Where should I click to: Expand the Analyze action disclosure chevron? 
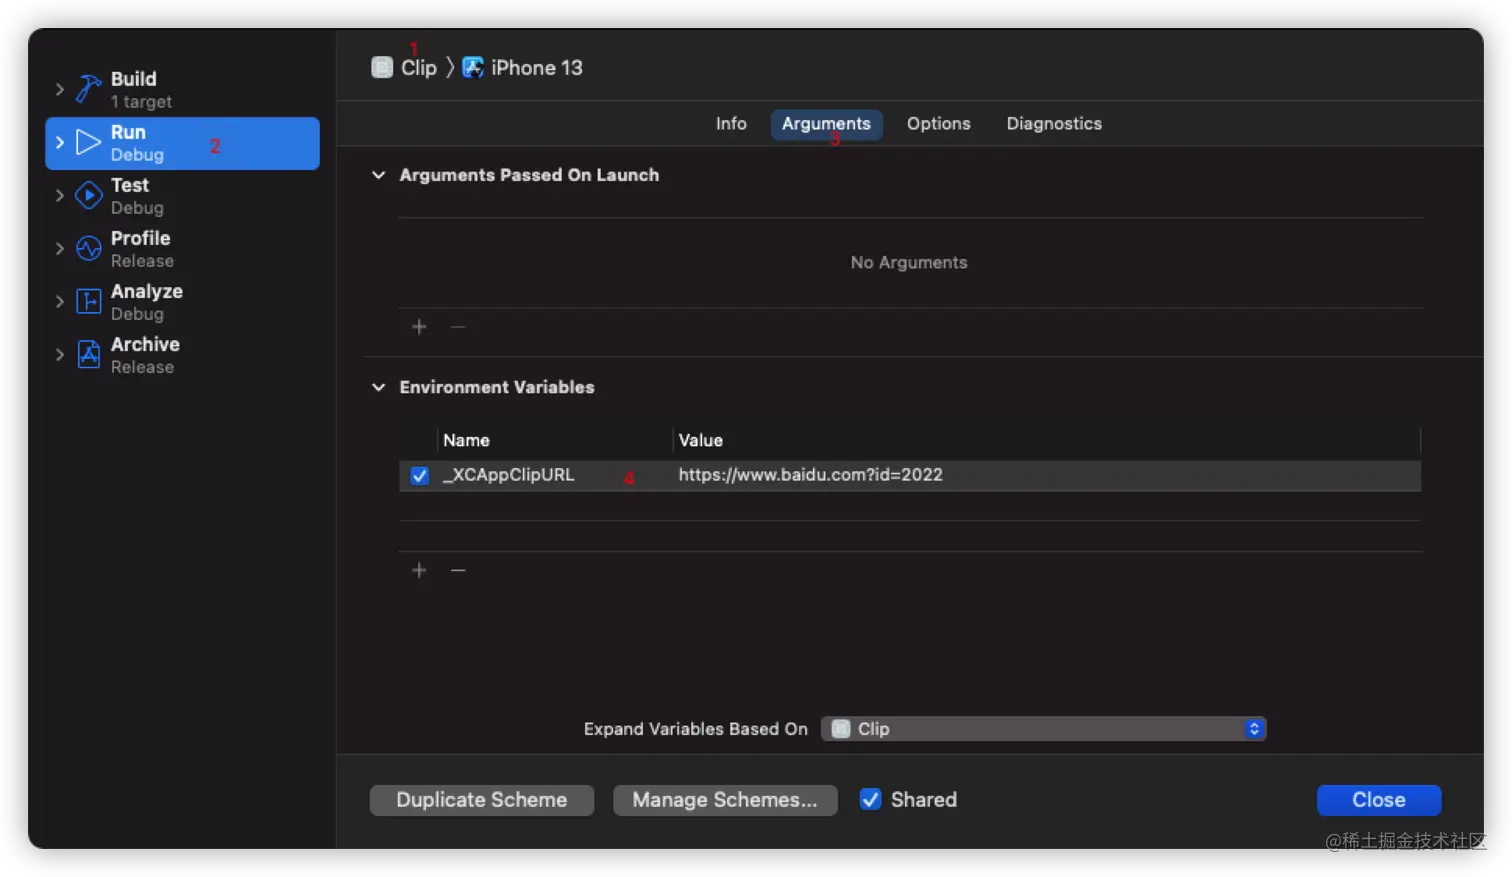coord(60,301)
